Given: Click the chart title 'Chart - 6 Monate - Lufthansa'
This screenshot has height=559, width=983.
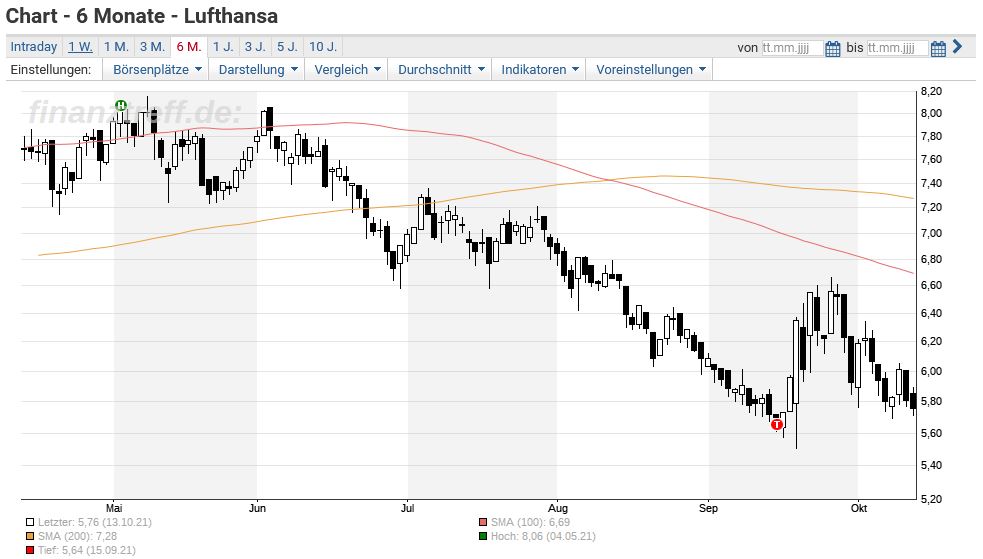Looking at the screenshot, I should tap(142, 16).
